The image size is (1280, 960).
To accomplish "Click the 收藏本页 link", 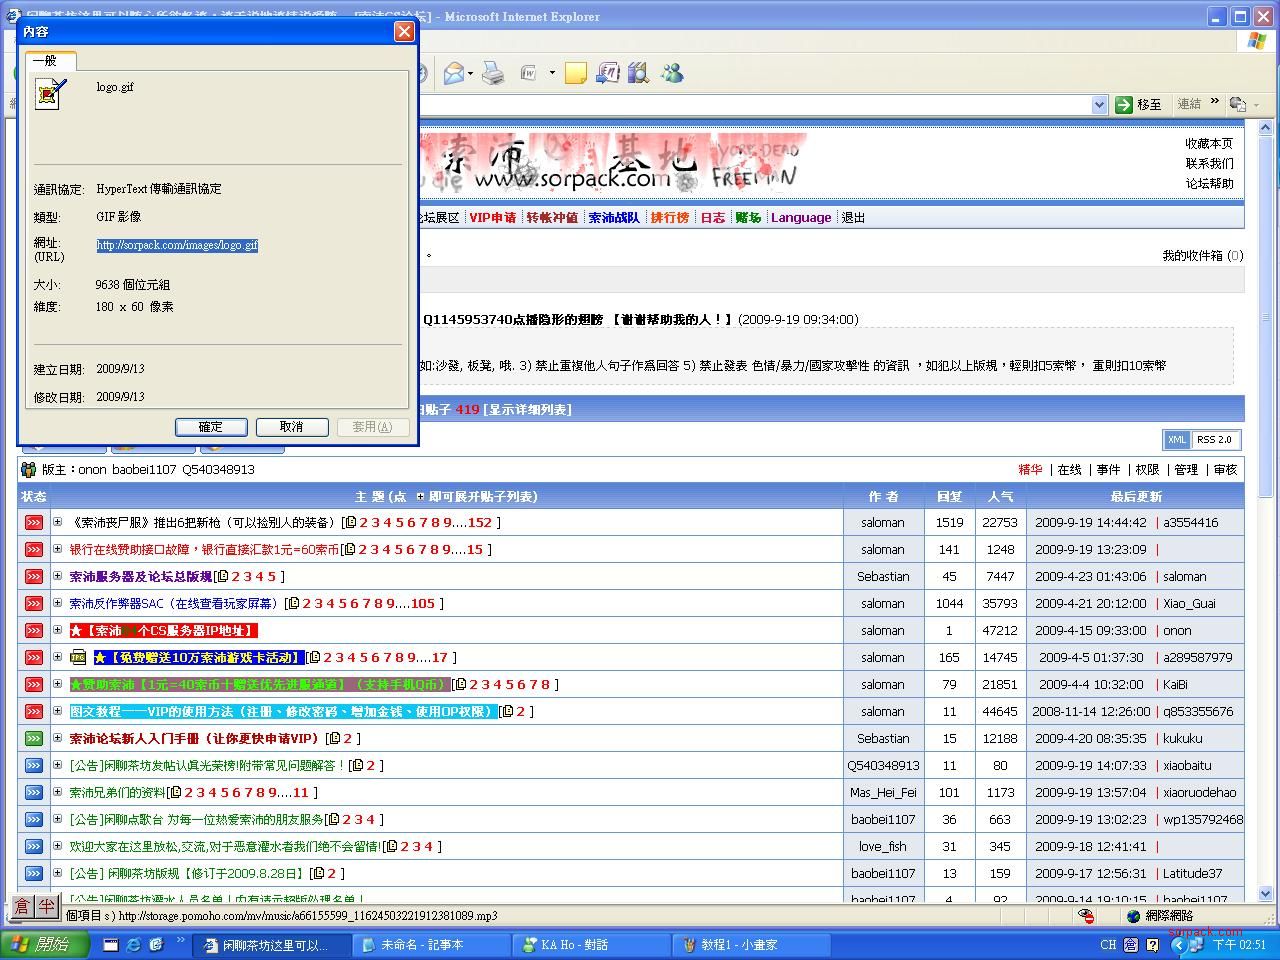I will (1209, 144).
